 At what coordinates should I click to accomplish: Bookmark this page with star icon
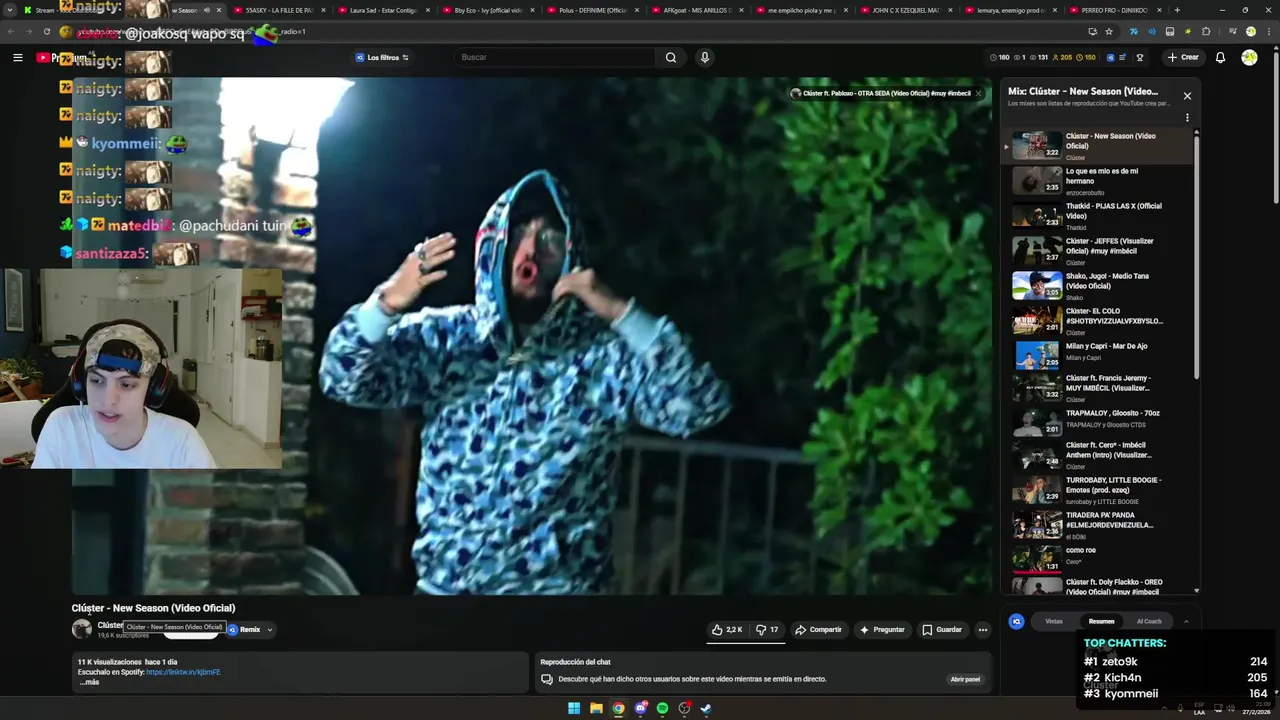(x=1108, y=32)
